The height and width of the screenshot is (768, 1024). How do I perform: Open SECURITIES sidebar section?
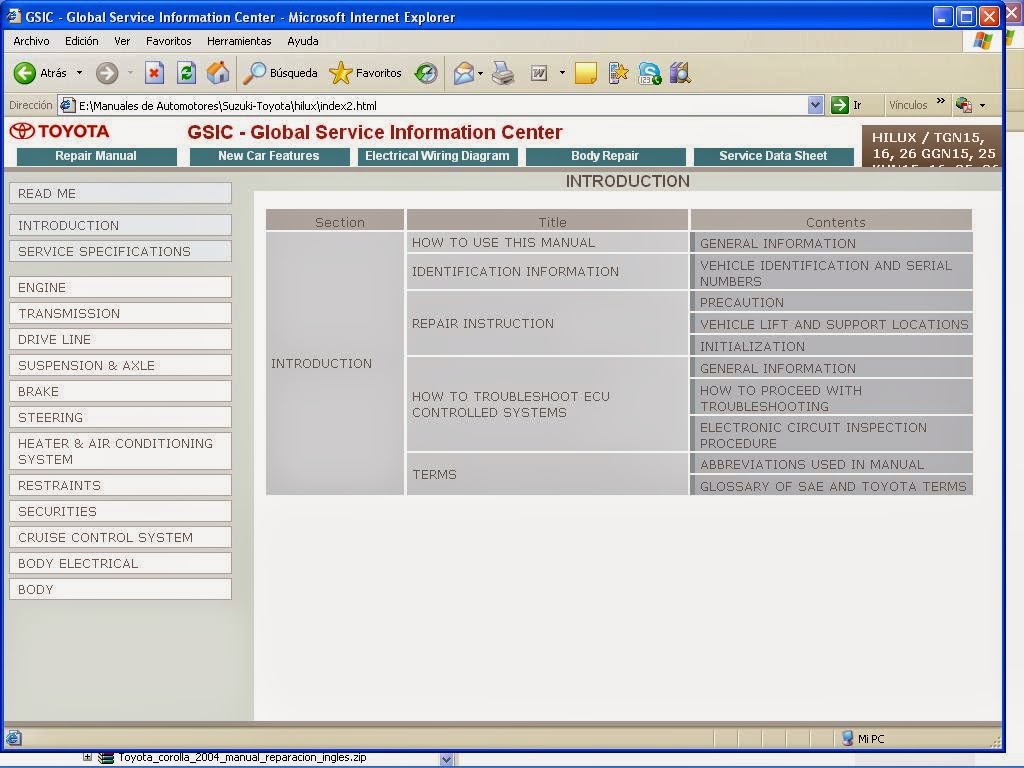pyautogui.click(x=120, y=511)
